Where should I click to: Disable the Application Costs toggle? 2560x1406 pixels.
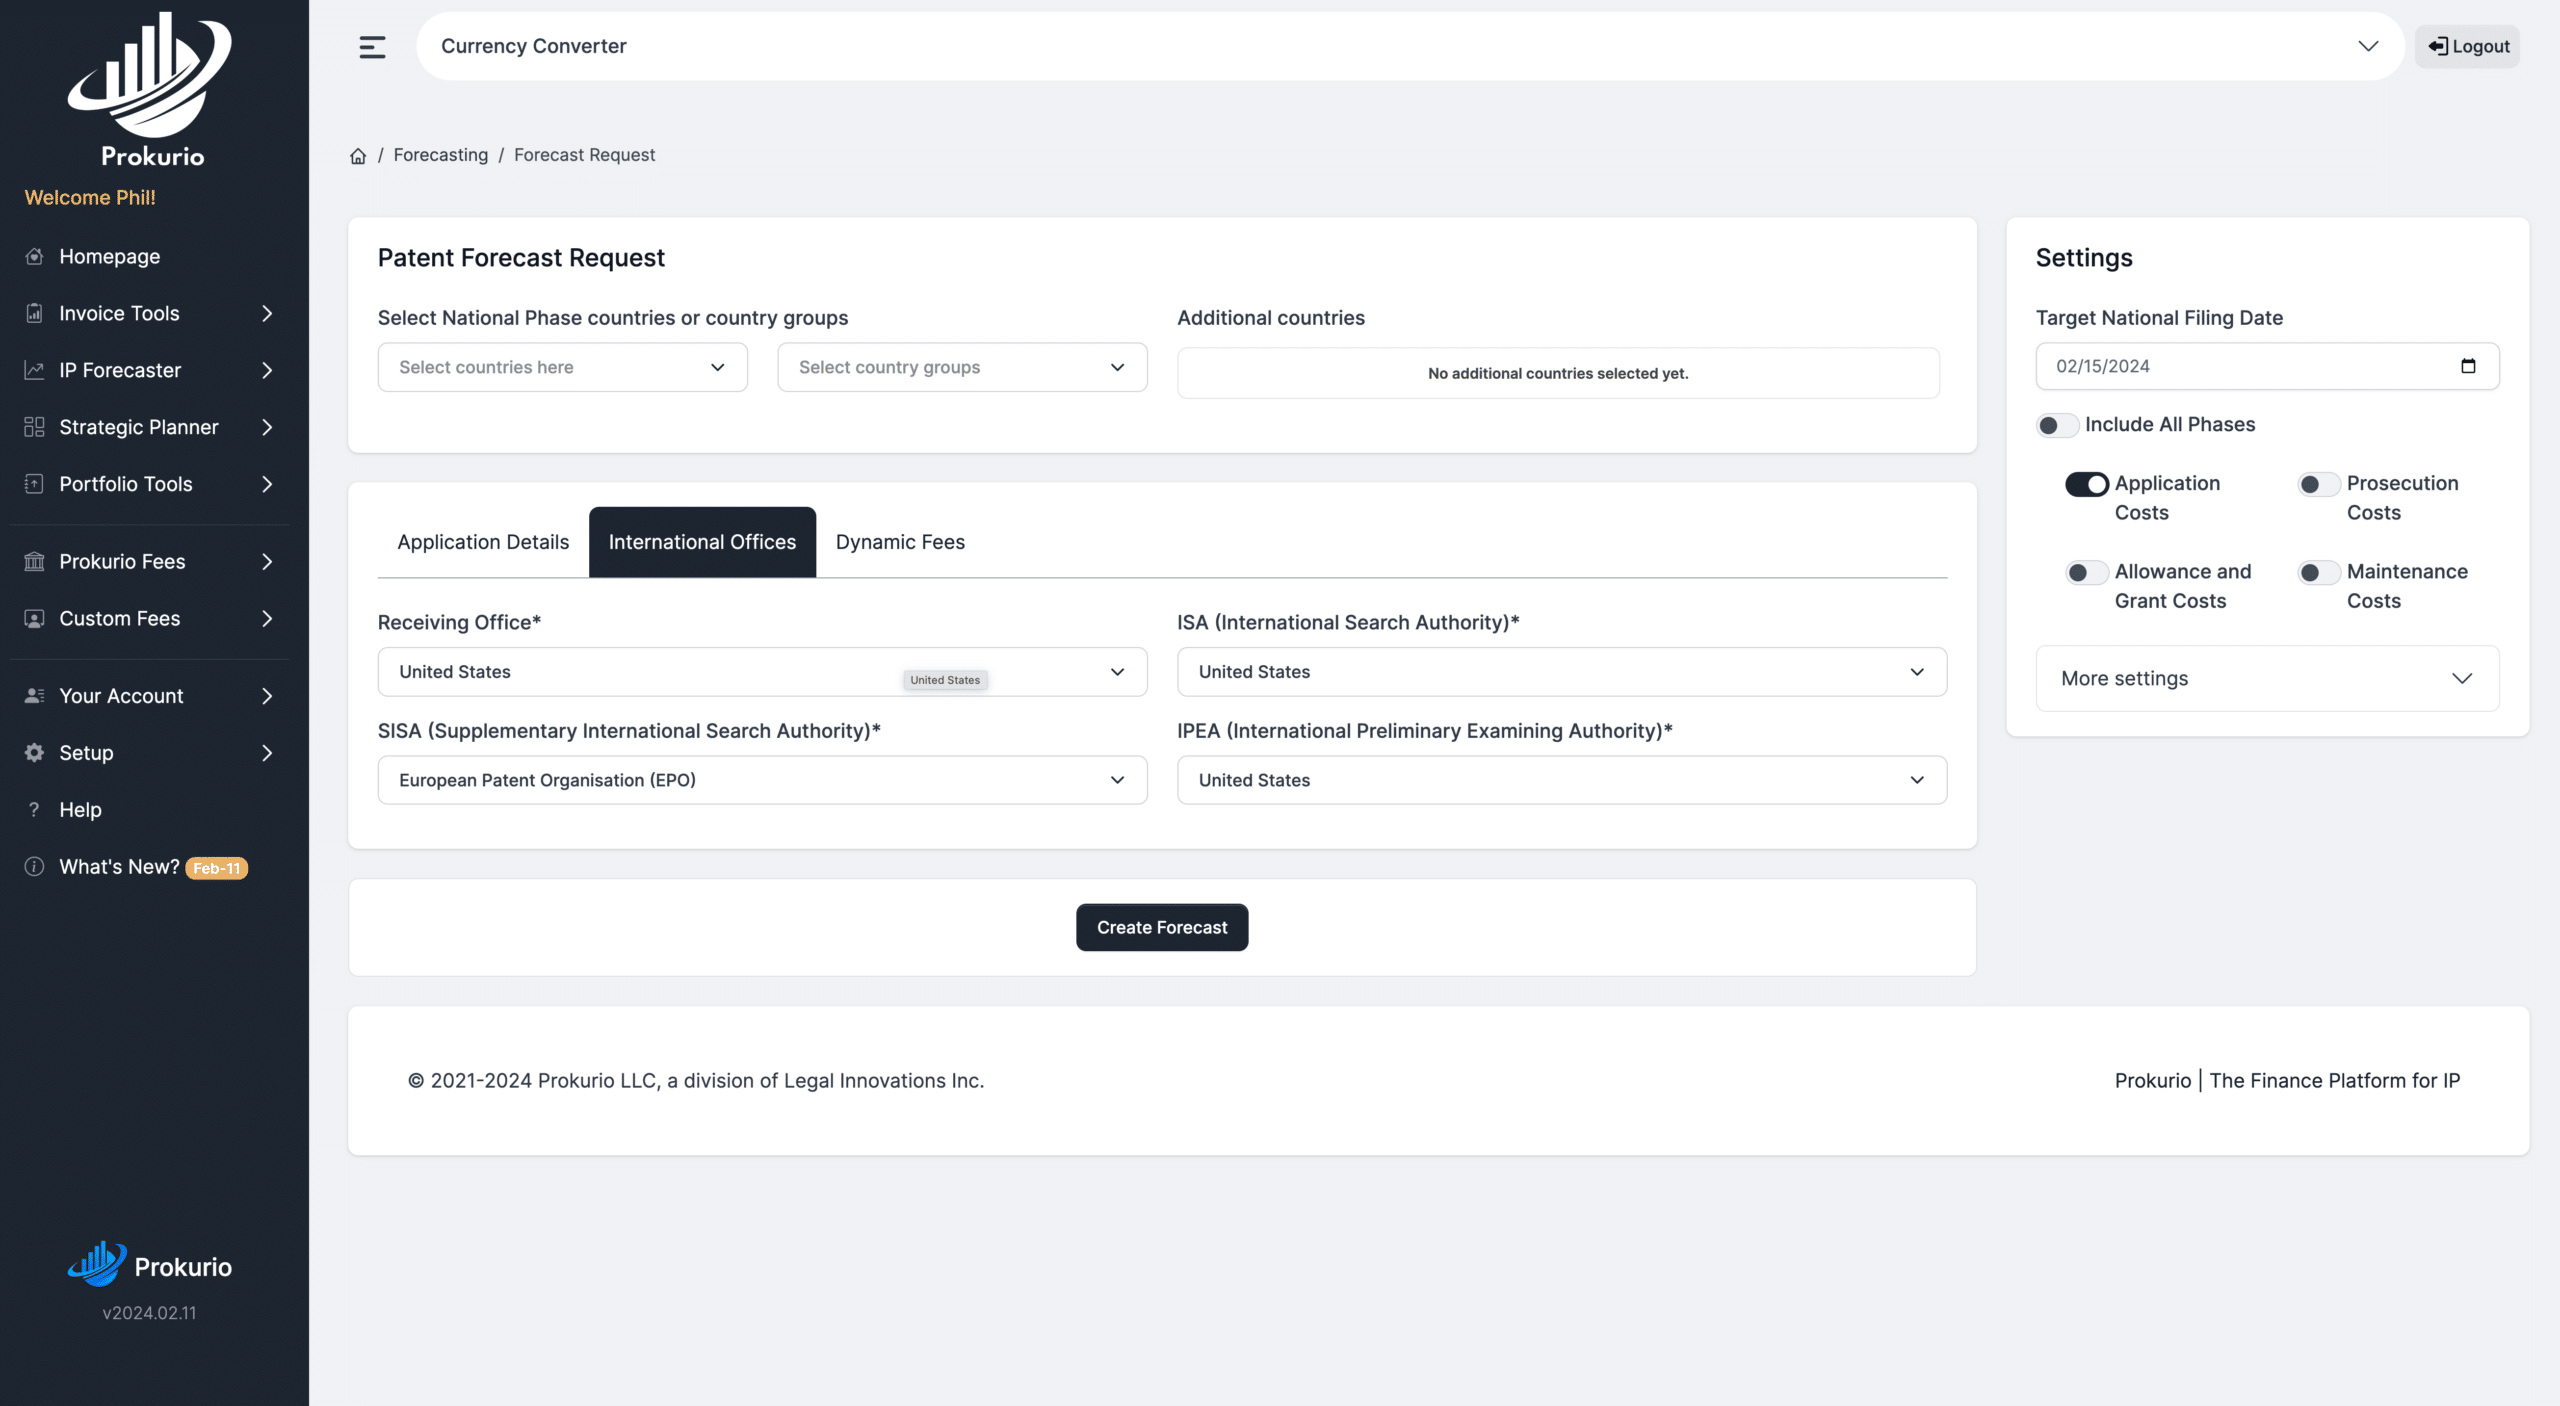[x=2087, y=484]
